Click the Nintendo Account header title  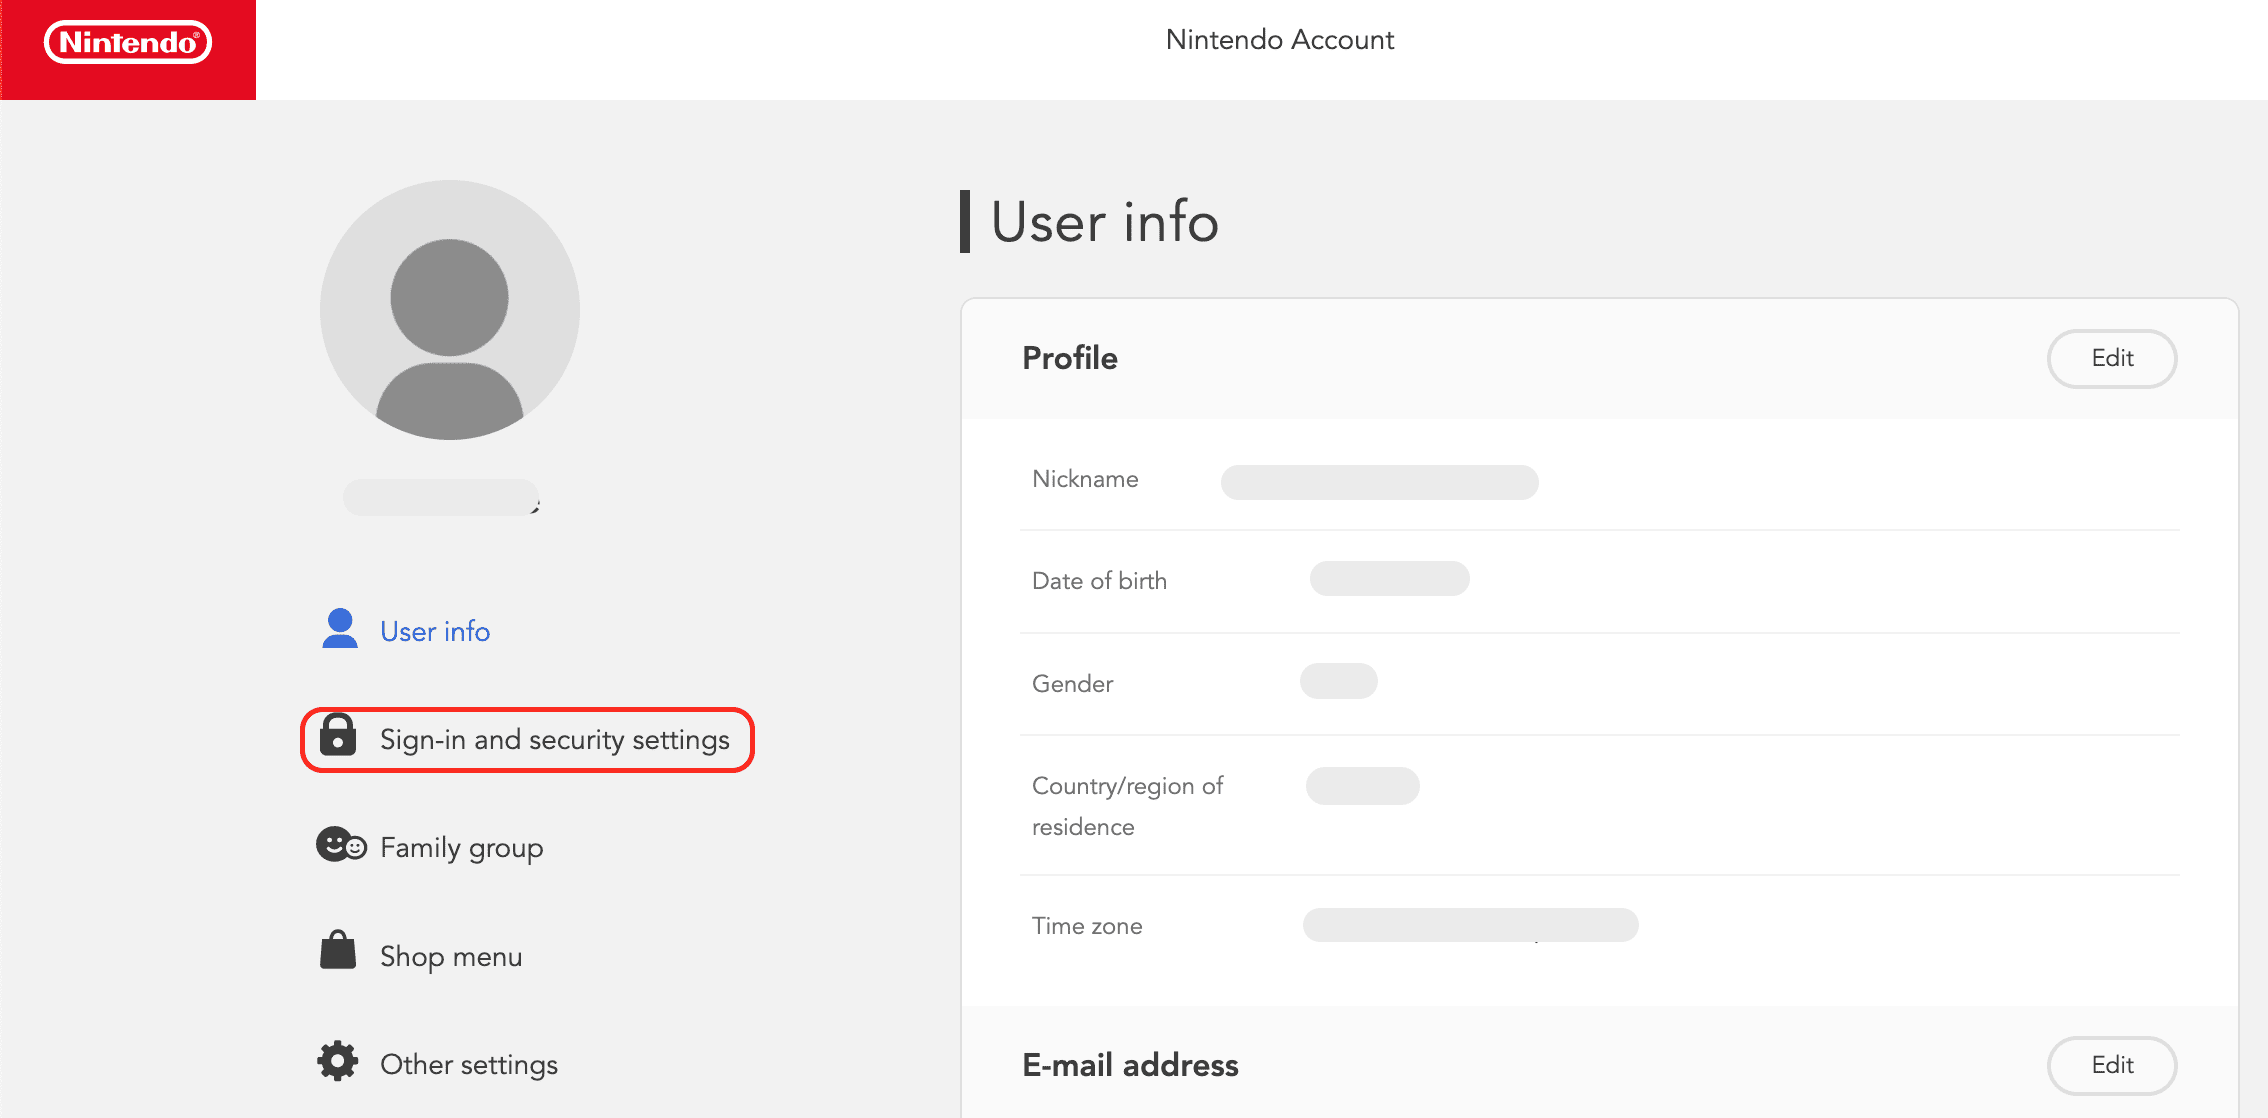tap(1279, 40)
